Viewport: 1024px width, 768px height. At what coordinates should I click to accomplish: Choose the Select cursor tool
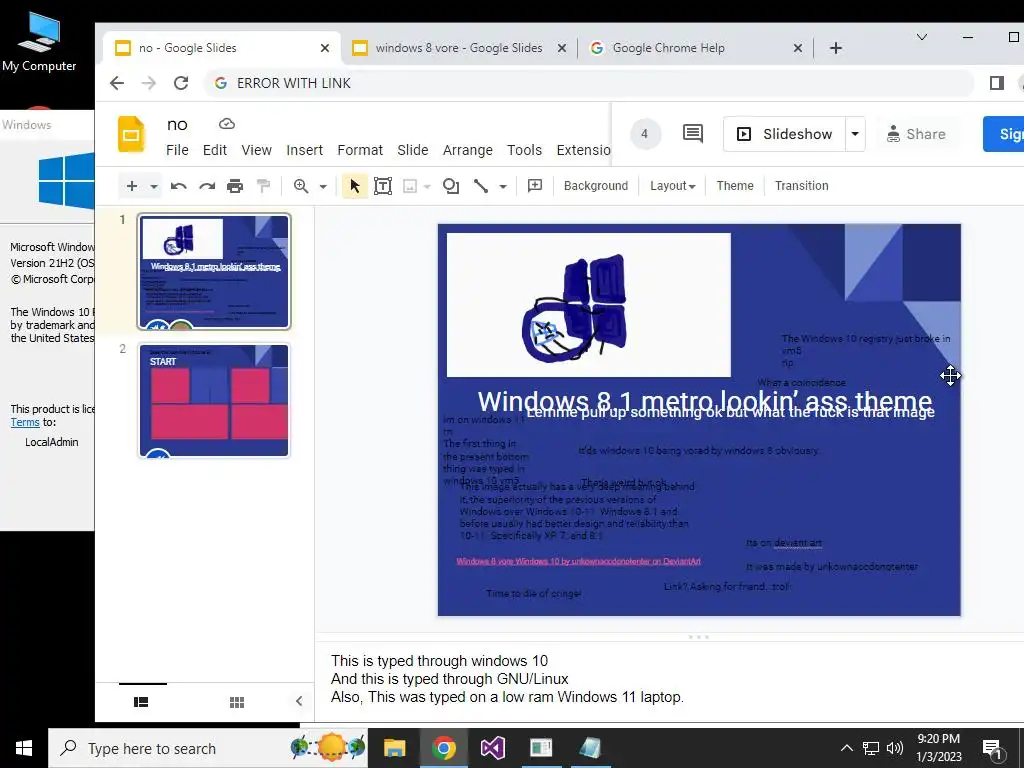(355, 186)
